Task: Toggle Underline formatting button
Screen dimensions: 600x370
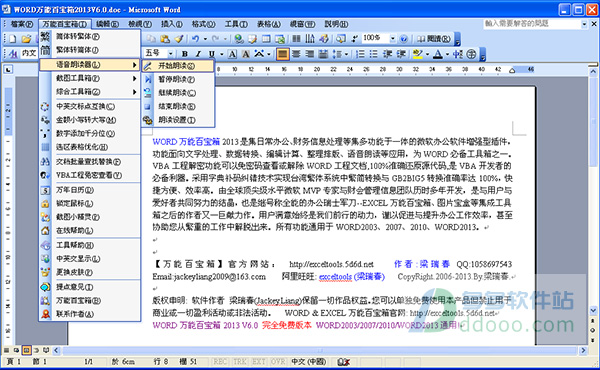Action: (x=211, y=54)
